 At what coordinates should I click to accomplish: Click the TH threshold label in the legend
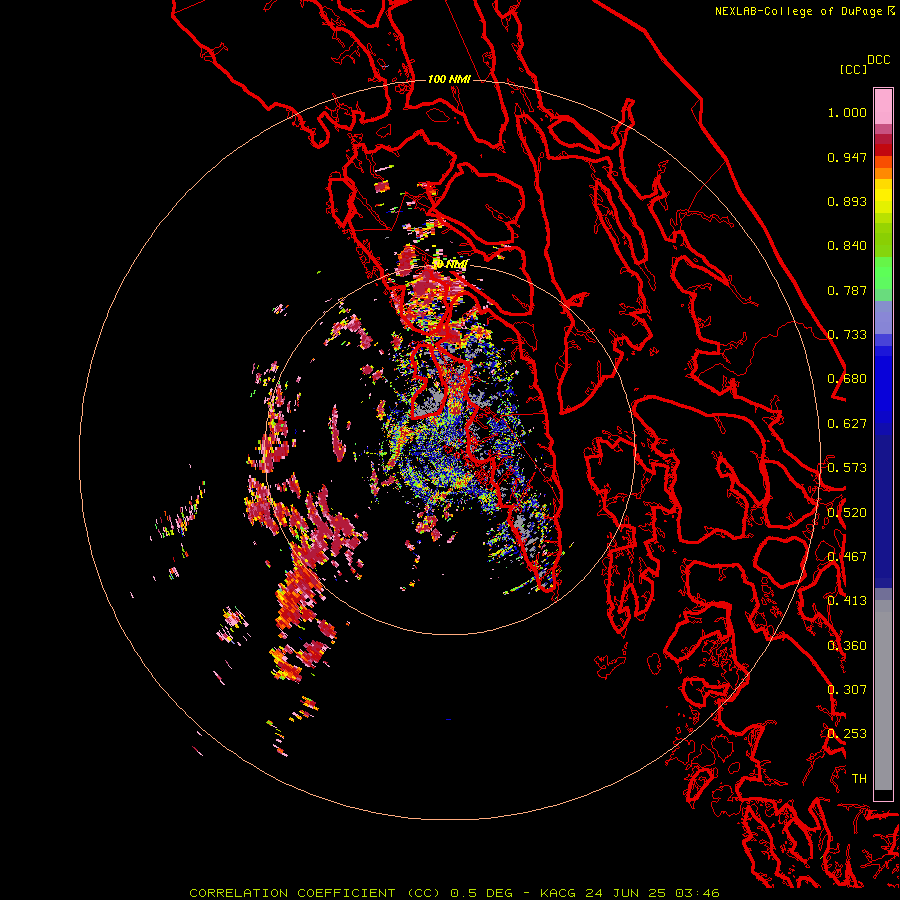859,779
